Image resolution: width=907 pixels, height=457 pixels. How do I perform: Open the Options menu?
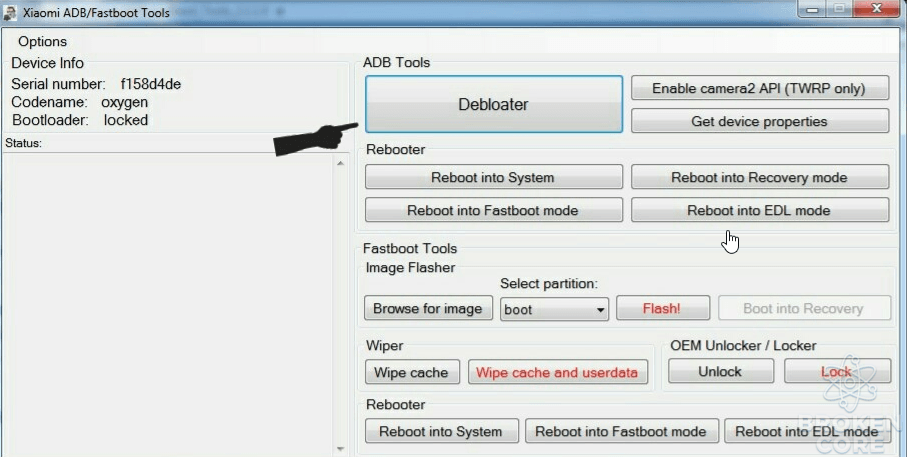pyautogui.click(x=42, y=42)
